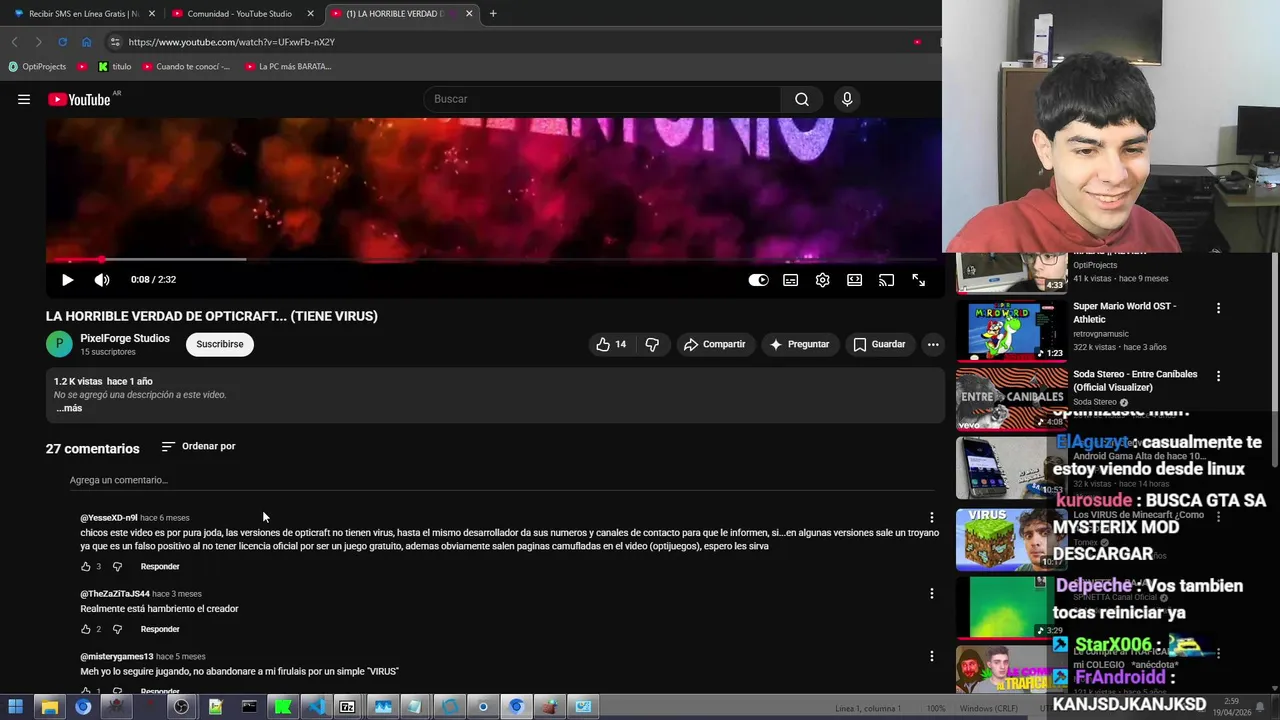The height and width of the screenshot is (720, 1280).
Task: Click the YouTube URL address bar
Action: [515, 42]
